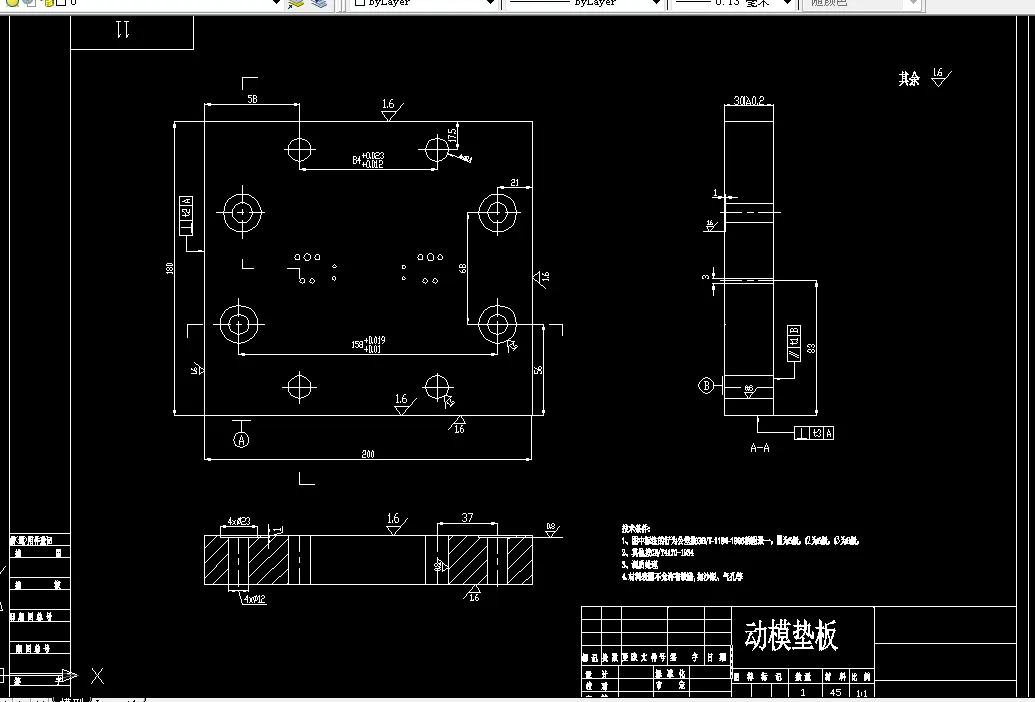Viewport: 1035px width, 702px height.
Task: Select the section label A-A
Action: [x=760, y=448]
